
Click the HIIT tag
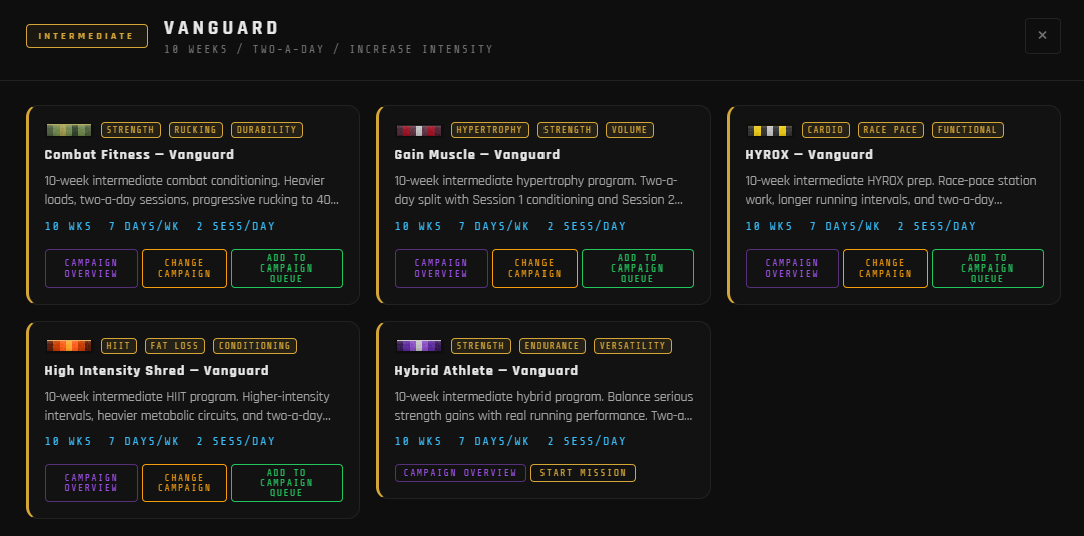(120, 346)
